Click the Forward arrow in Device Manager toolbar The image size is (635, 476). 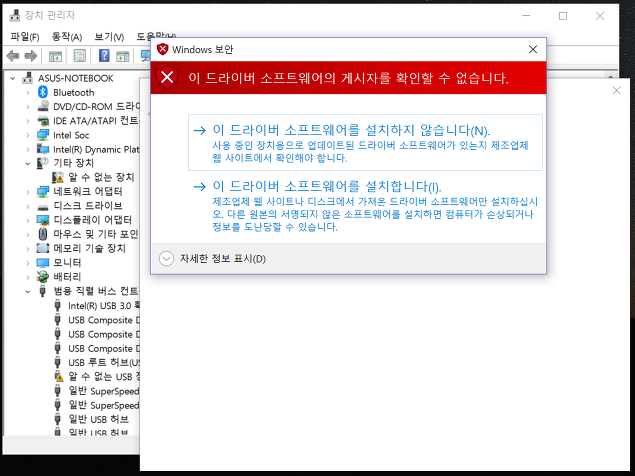pyautogui.click(x=31, y=56)
